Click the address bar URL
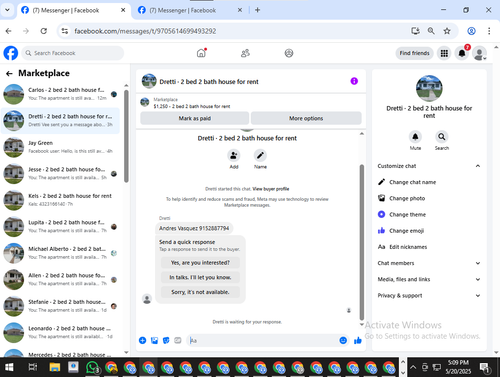The width and height of the screenshot is (500, 377). click(x=145, y=31)
